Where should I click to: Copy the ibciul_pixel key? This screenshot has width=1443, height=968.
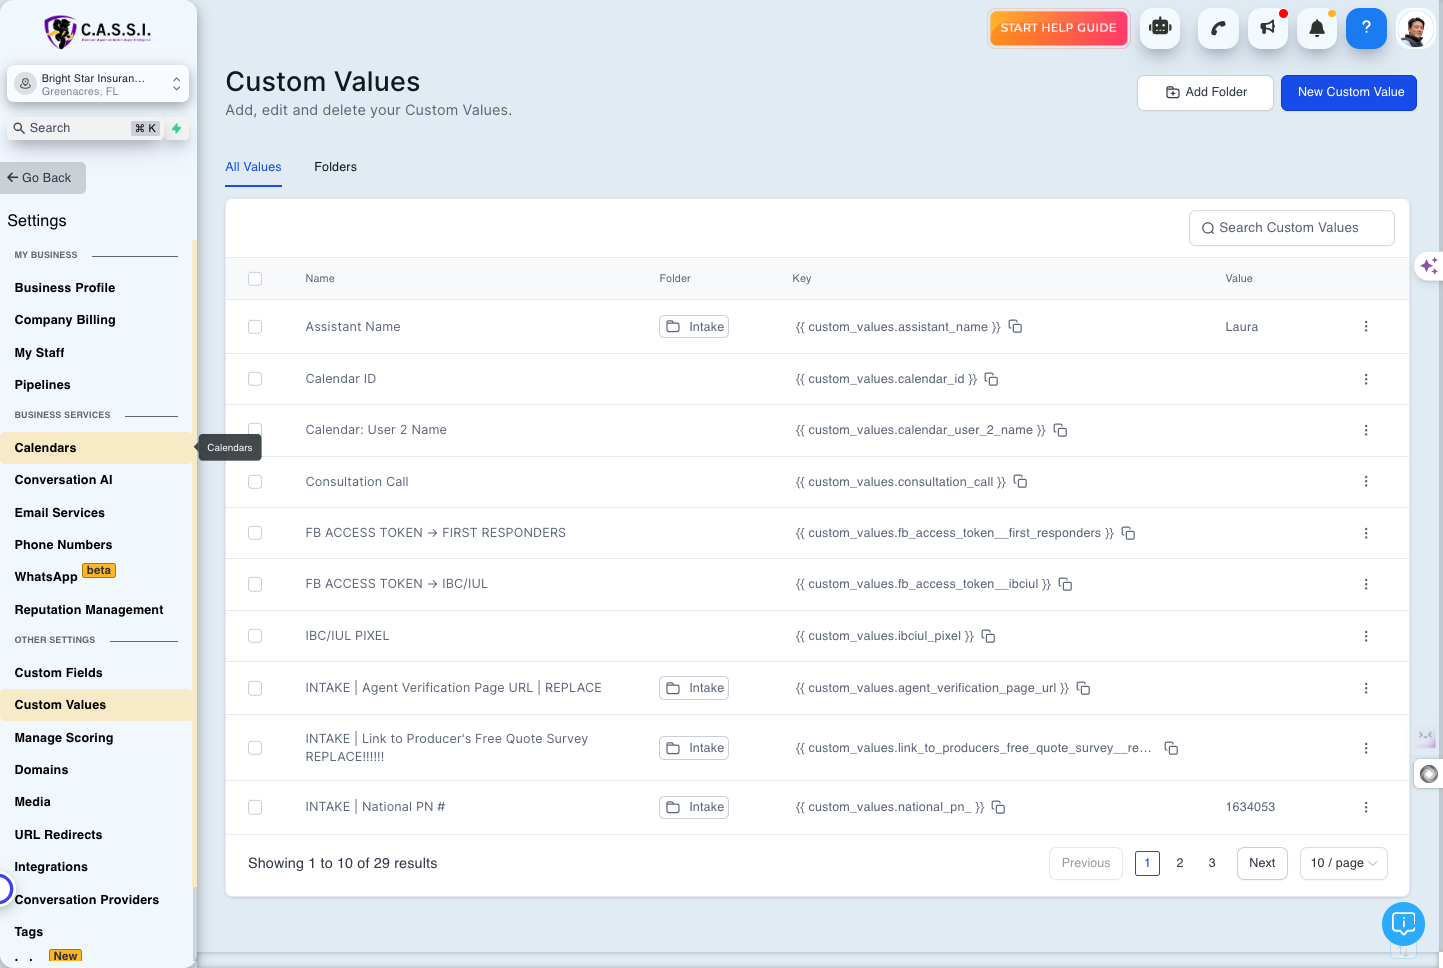click(x=989, y=636)
